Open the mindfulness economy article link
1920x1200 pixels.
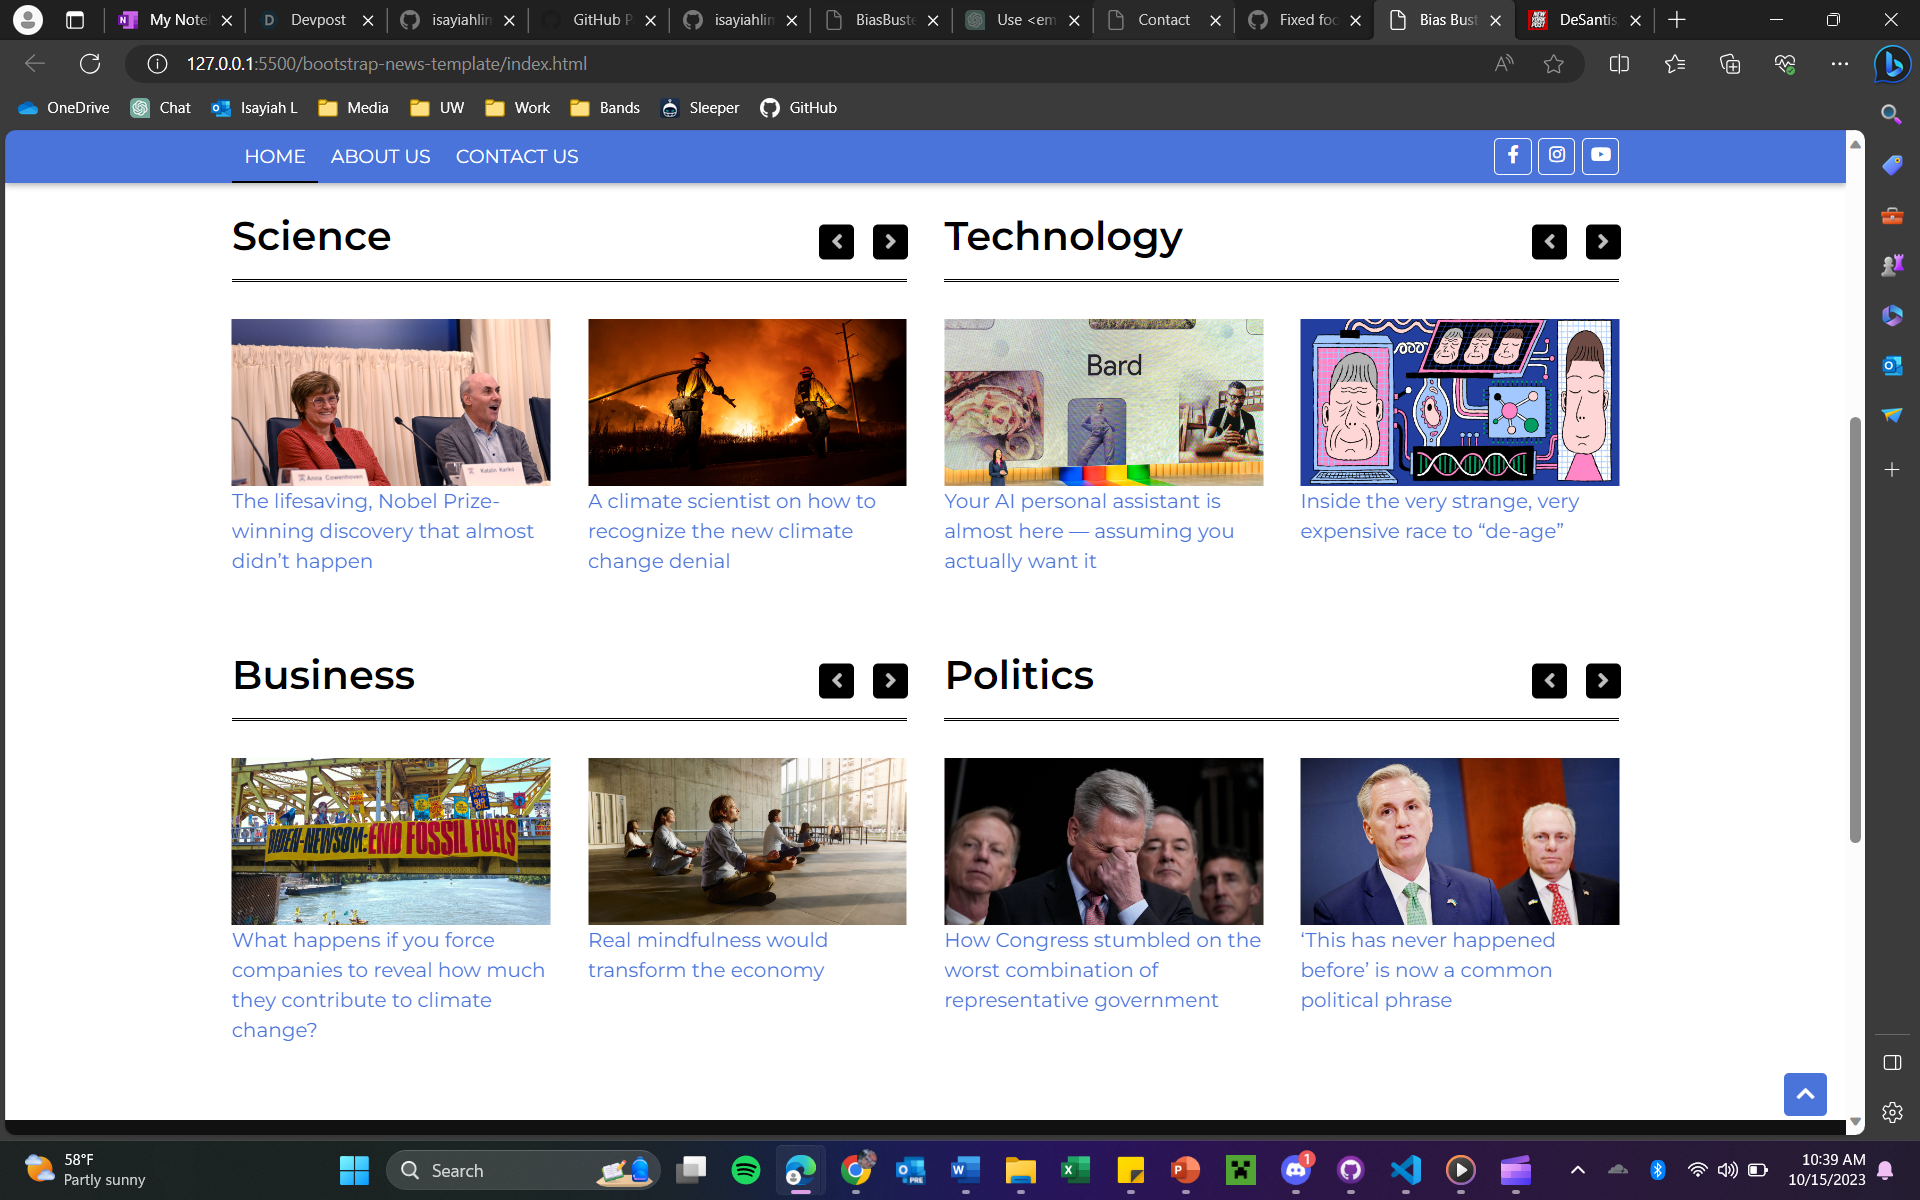pyautogui.click(x=708, y=954)
